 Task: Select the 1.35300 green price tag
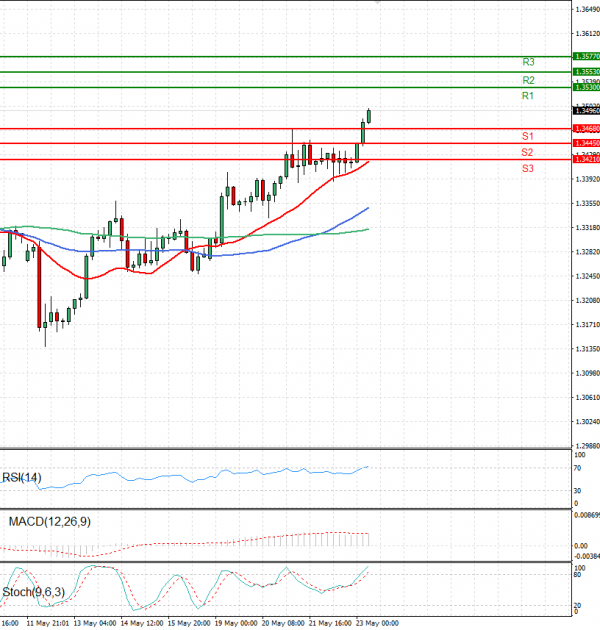click(586, 88)
